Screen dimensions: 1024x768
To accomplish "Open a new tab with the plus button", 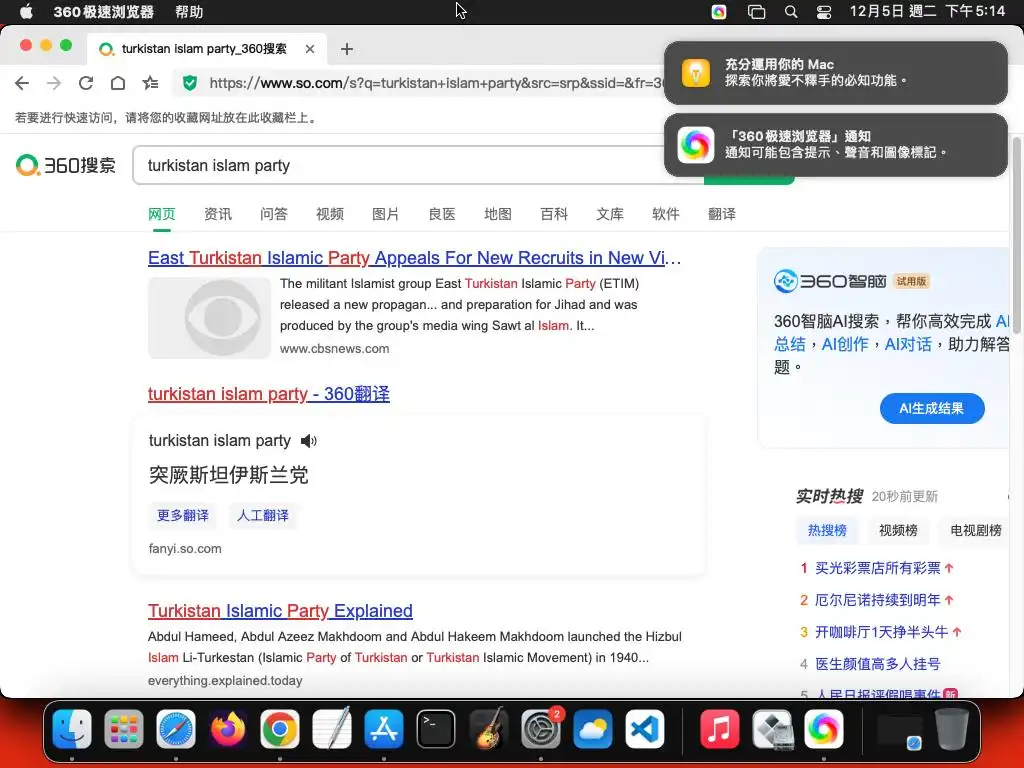I will pyautogui.click(x=347, y=49).
